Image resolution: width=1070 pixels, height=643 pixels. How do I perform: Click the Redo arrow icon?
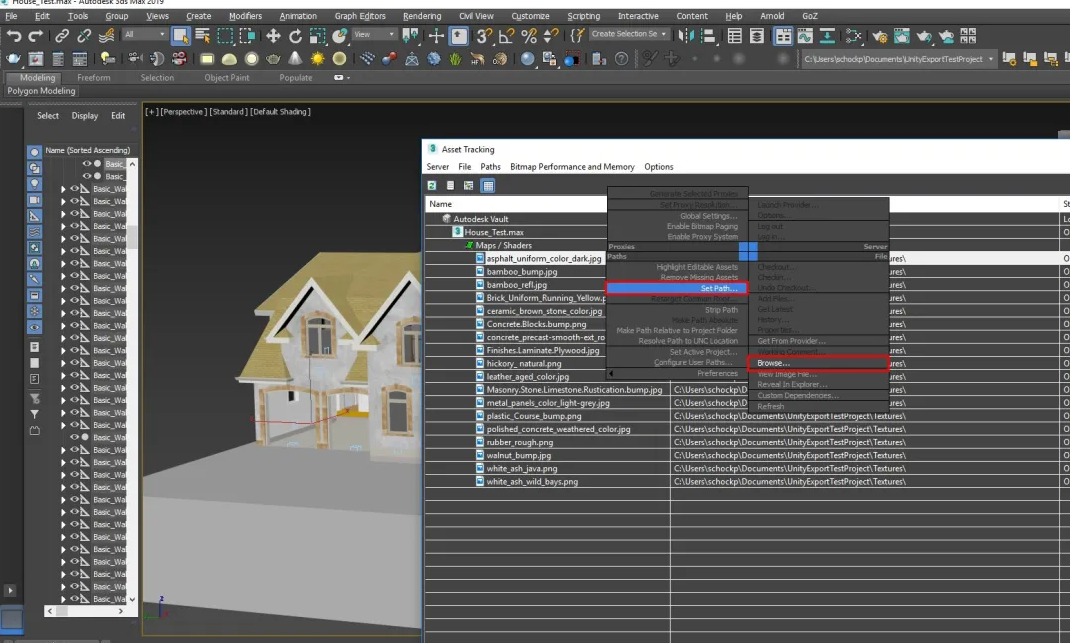tap(35, 35)
